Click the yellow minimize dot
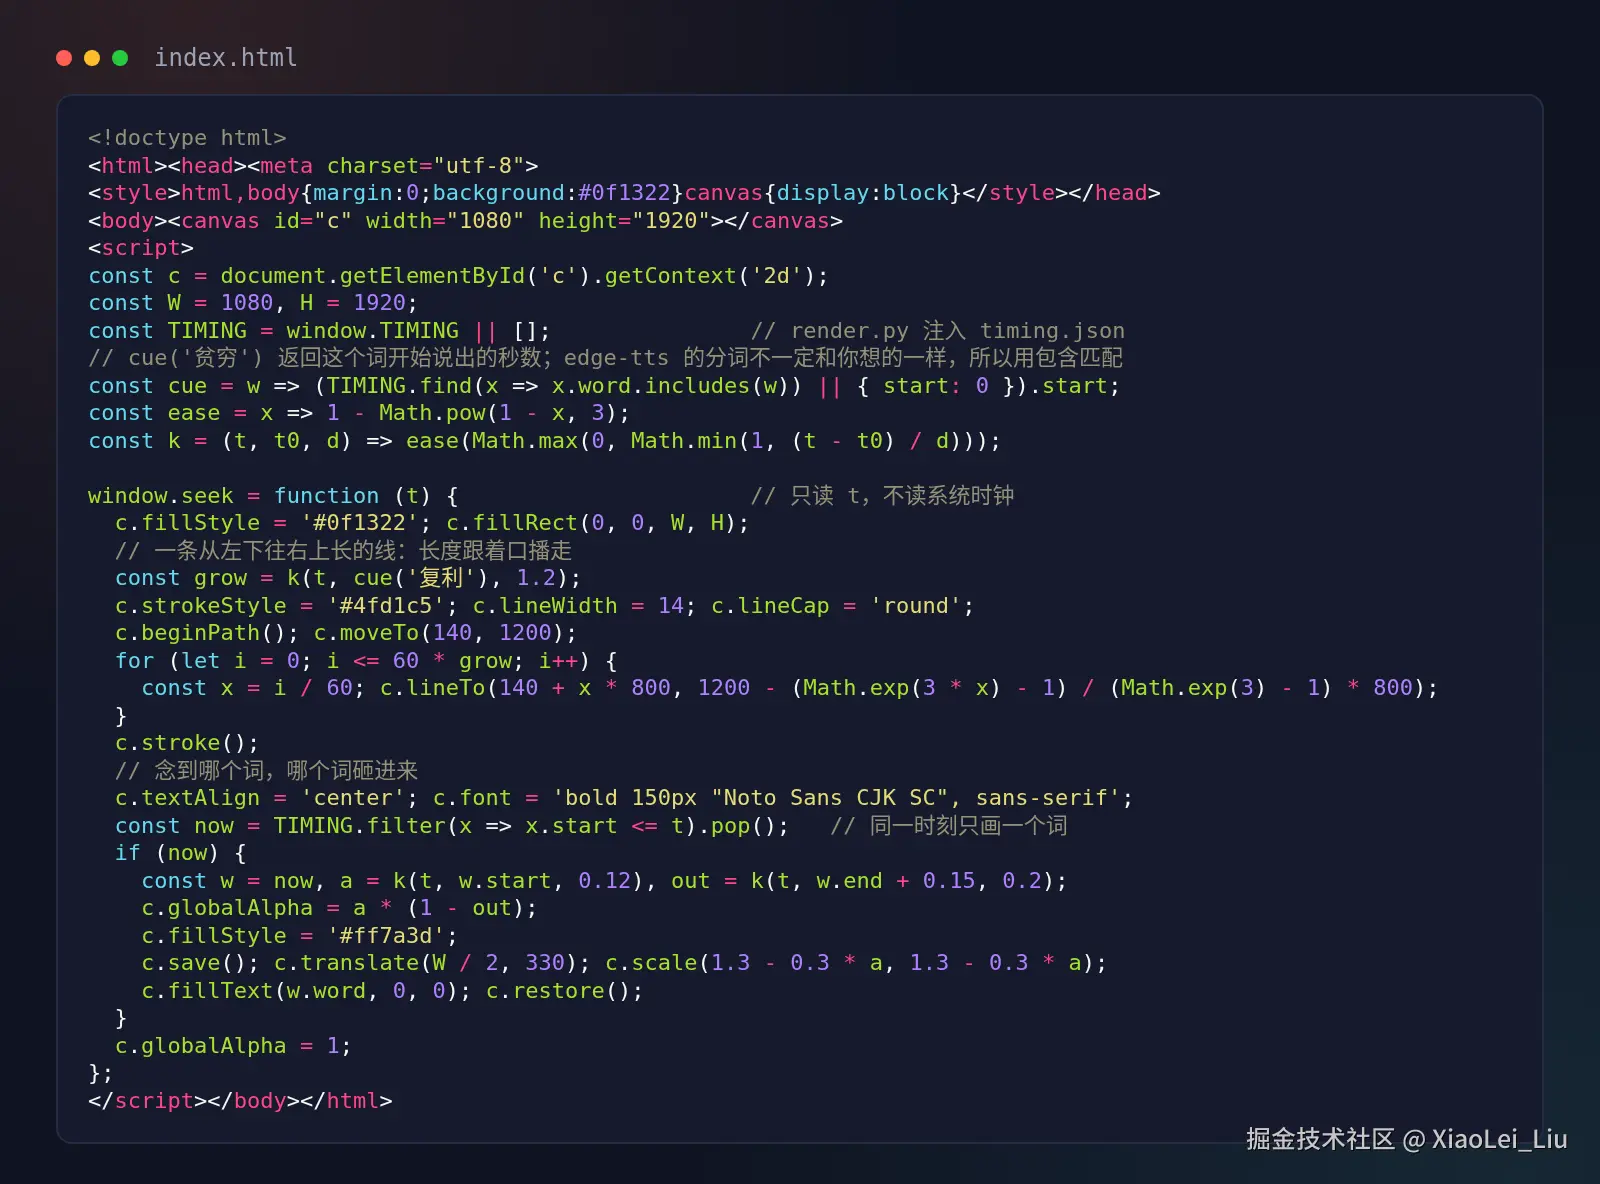1600x1184 pixels. pos(92,58)
